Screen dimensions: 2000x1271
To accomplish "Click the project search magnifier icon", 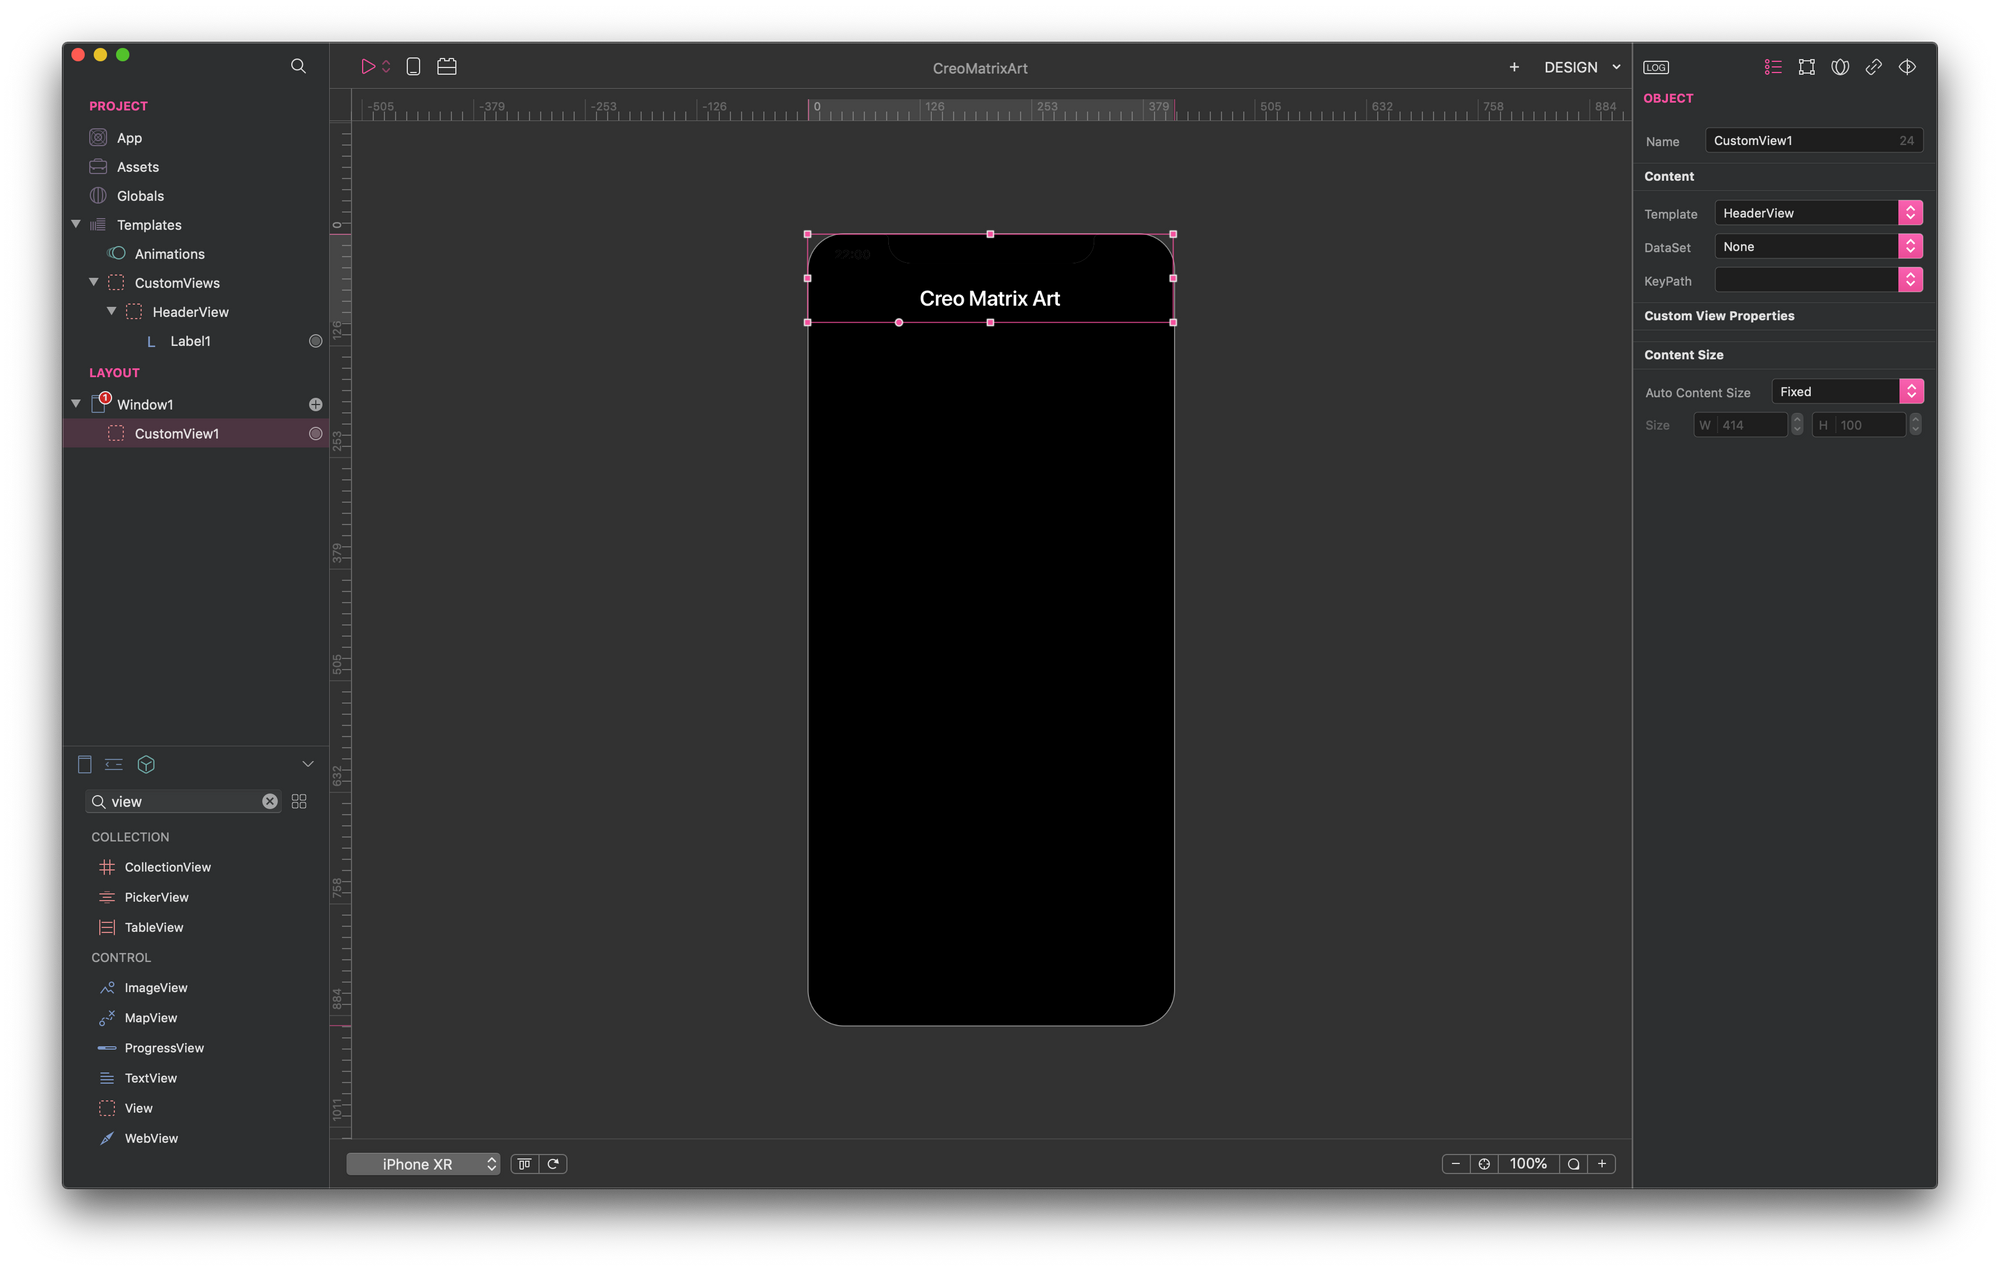I will [x=298, y=66].
